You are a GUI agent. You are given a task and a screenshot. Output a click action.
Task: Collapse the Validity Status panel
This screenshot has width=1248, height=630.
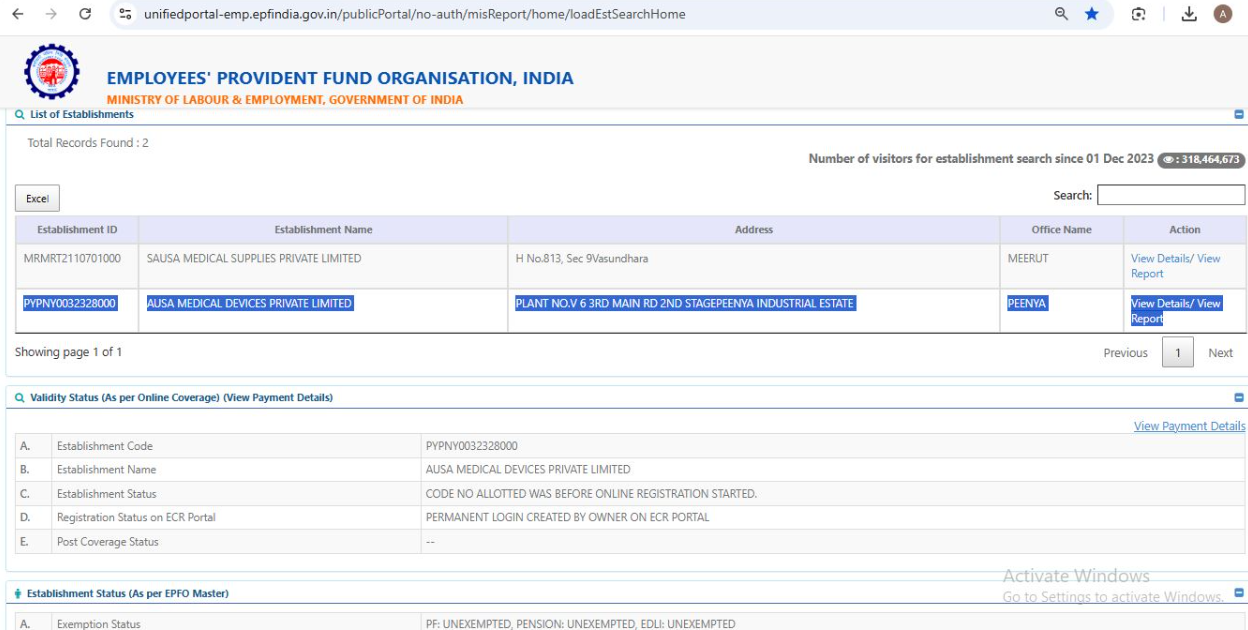tap(1239, 398)
